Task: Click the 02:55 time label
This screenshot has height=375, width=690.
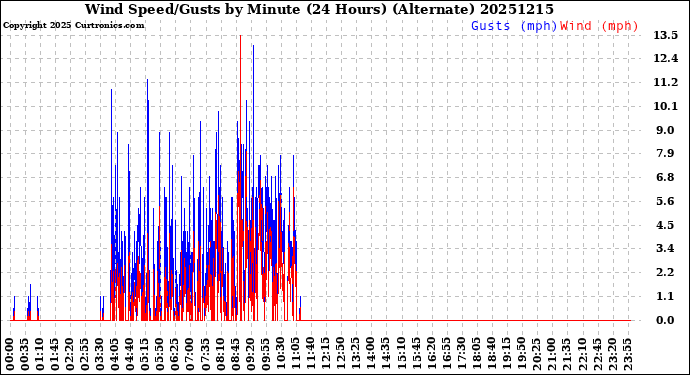Action: pyautogui.click(x=85, y=355)
